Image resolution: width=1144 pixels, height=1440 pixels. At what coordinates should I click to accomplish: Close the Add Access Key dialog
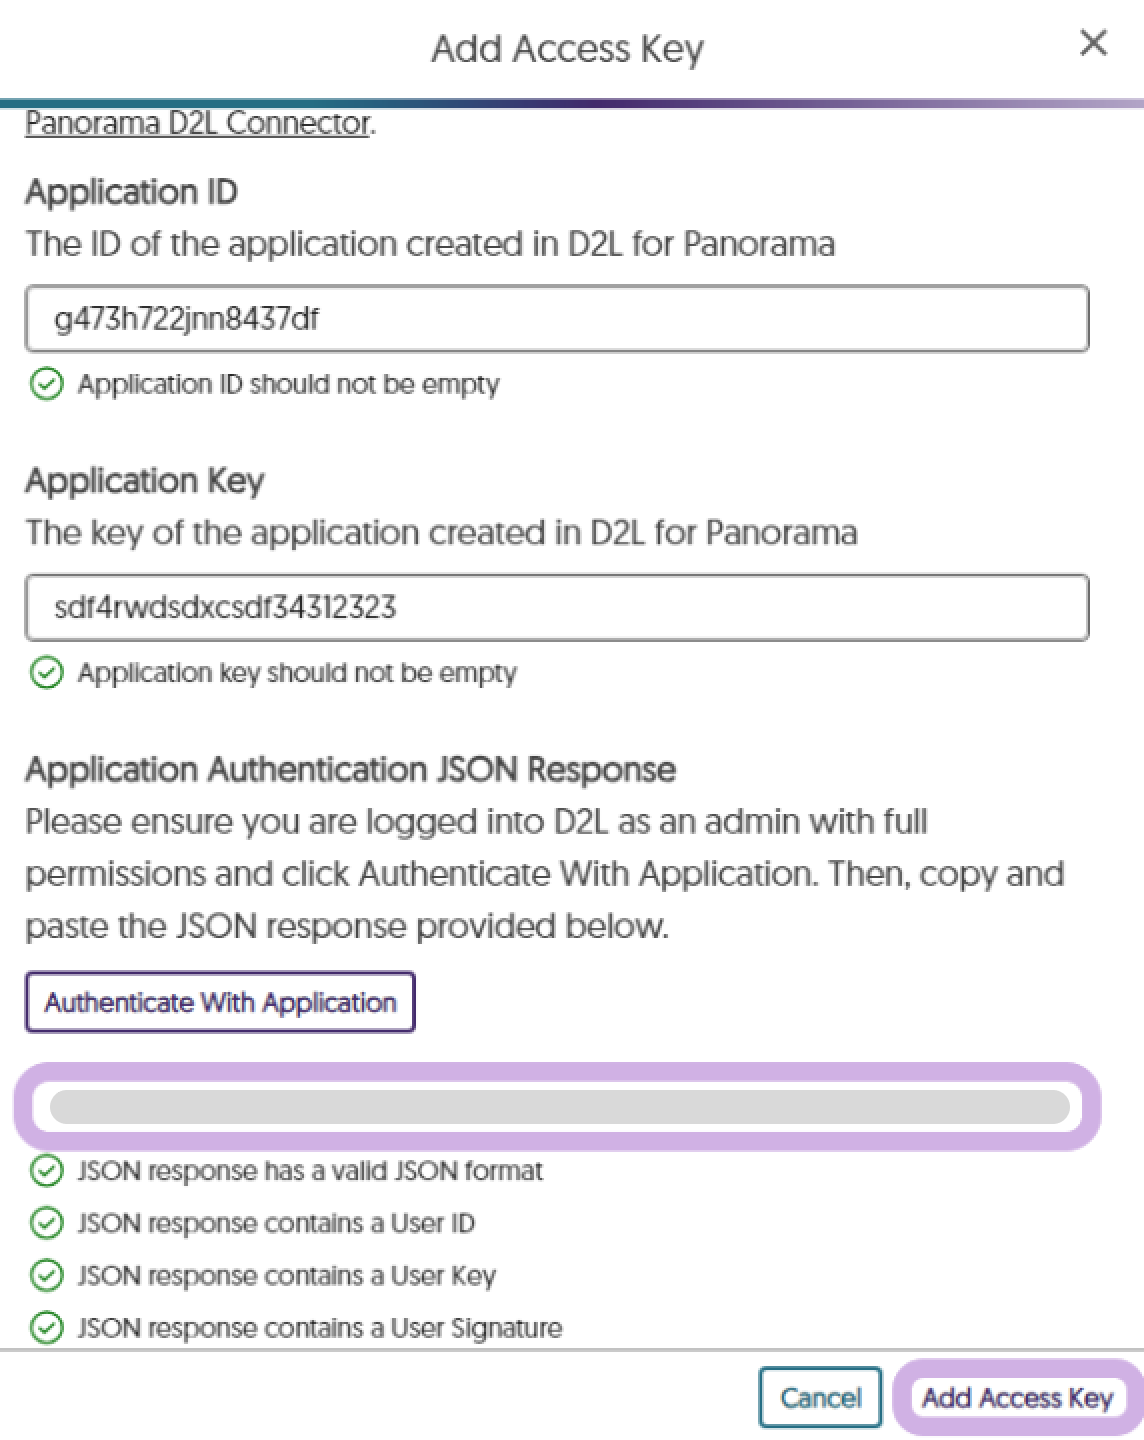click(1093, 43)
